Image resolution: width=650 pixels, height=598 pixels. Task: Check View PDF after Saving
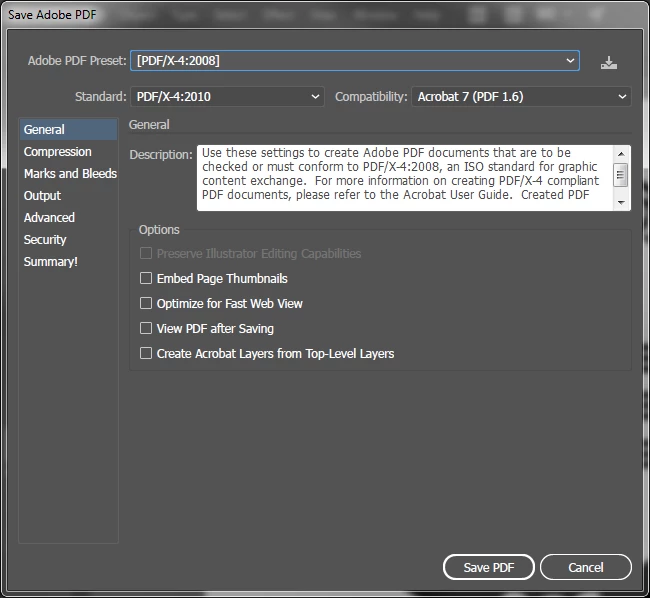click(x=146, y=328)
